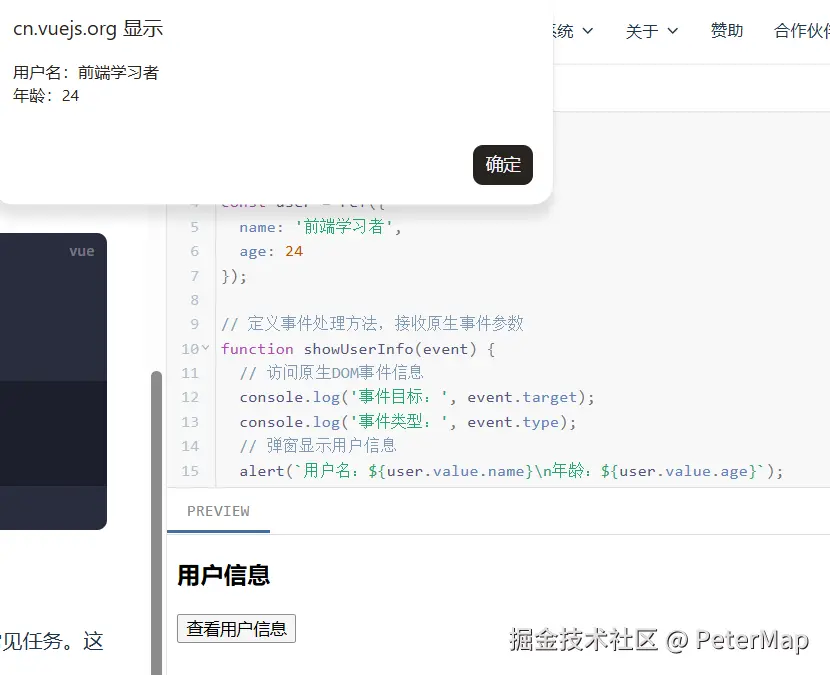Click line number 12 in the gutter

point(190,397)
